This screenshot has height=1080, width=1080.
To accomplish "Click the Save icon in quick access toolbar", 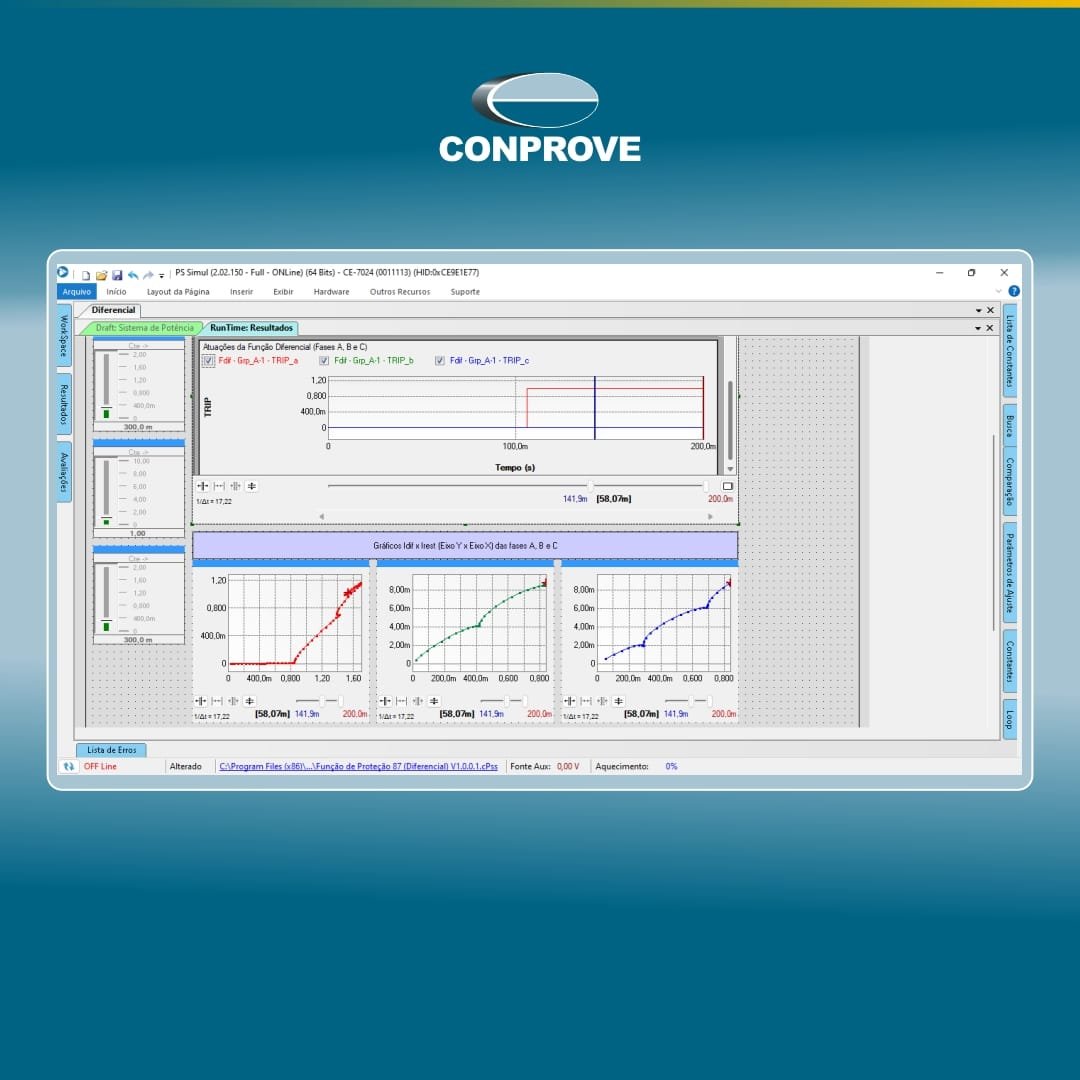I will point(117,274).
